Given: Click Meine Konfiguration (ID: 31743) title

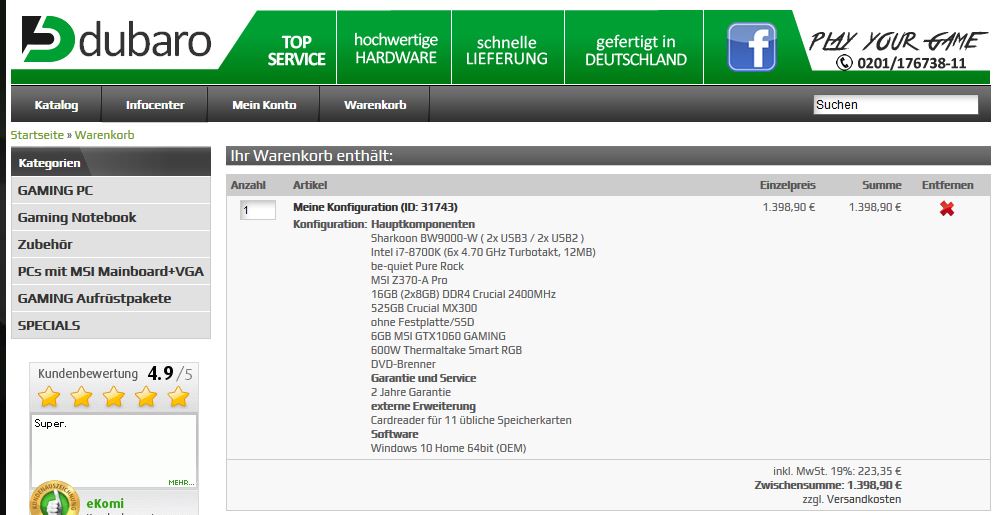Looking at the screenshot, I should 375,207.
